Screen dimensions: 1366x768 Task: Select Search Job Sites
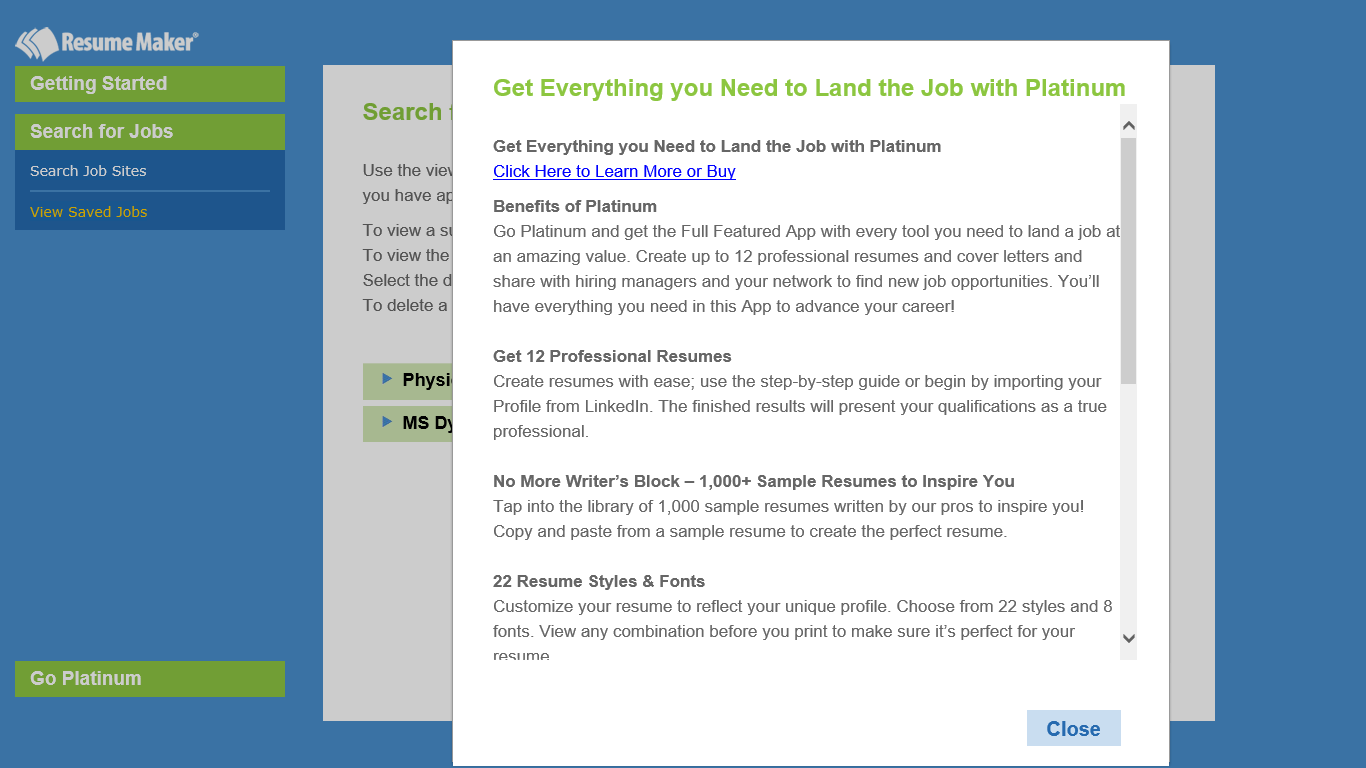(88, 171)
